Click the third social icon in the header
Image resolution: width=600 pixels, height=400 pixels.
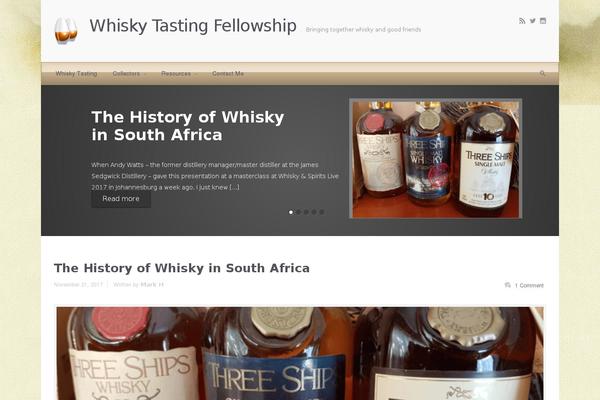(543, 21)
